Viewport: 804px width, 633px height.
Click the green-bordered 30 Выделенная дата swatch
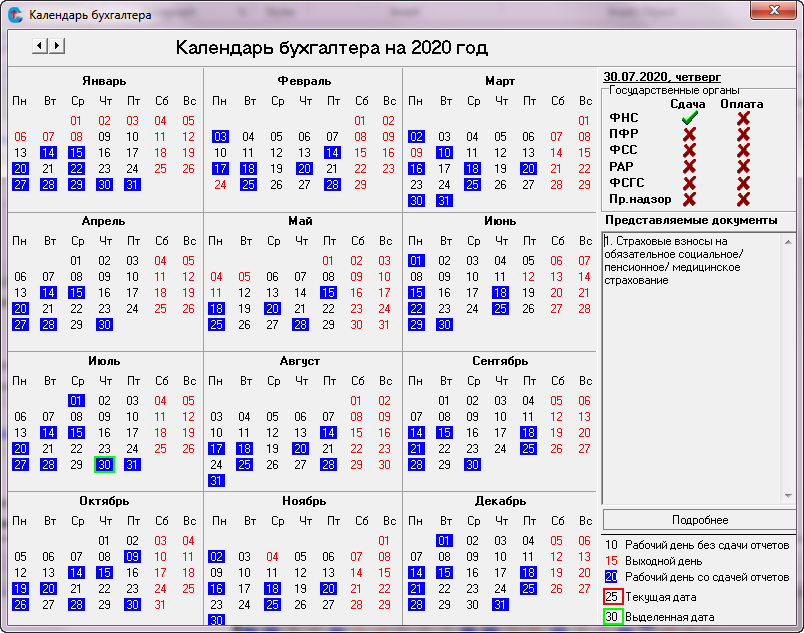coord(613,616)
